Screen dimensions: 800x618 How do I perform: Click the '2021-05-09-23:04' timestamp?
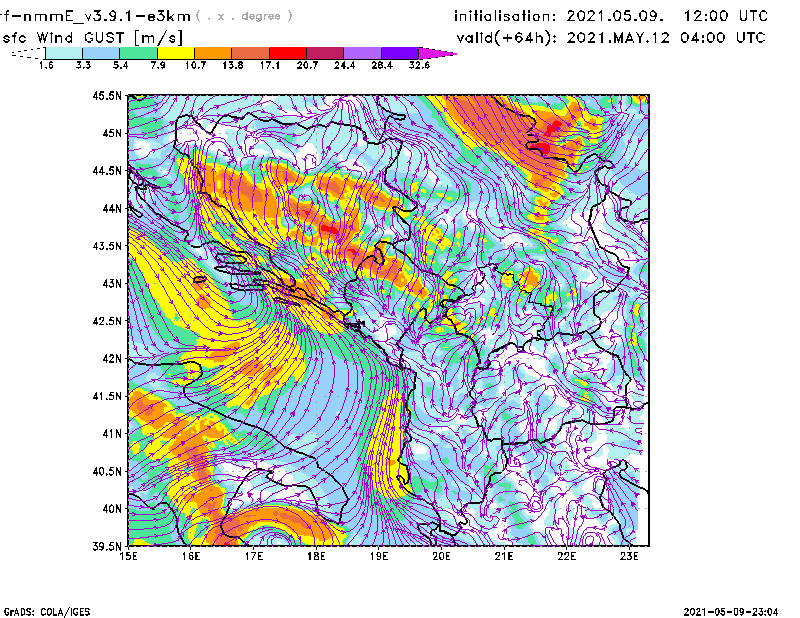click(731, 611)
